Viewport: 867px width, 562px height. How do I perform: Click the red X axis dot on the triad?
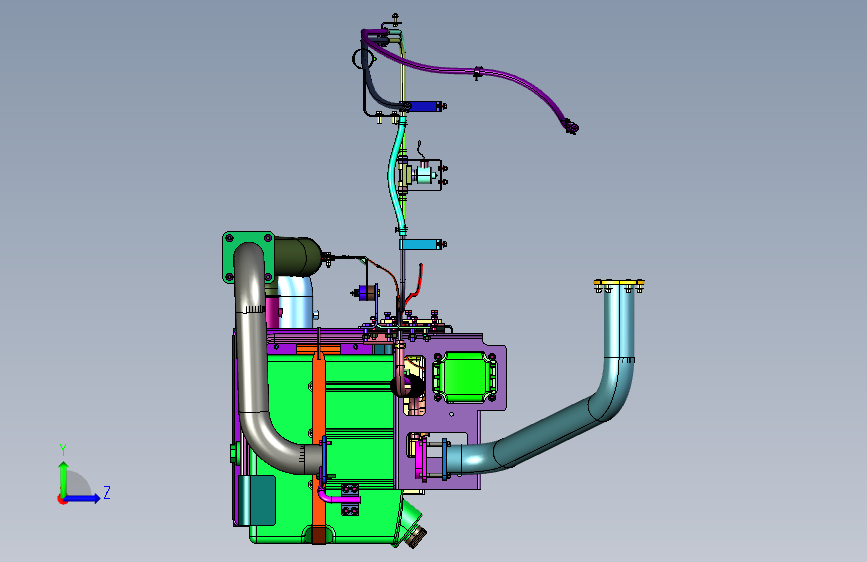(x=61, y=499)
